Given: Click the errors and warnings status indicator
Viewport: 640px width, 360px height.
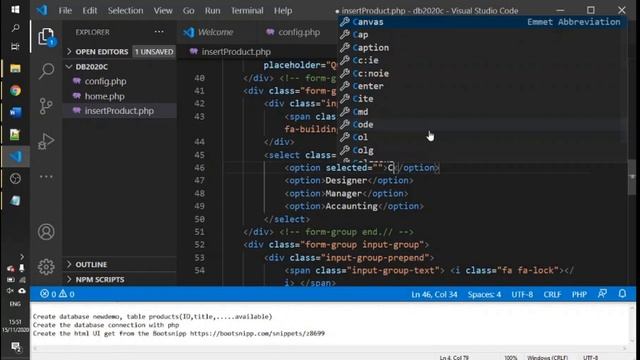Looking at the screenshot, I should pos(57,294).
